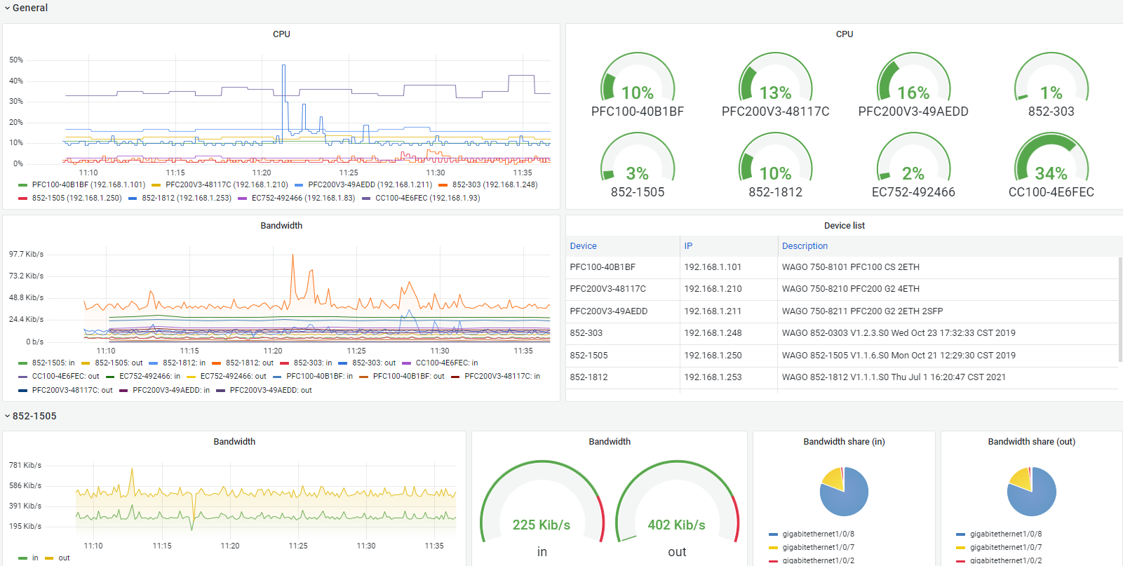Toggle PFC200V3-48117C (192.168.1.210) CPU legend series

[x=226, y=184]
